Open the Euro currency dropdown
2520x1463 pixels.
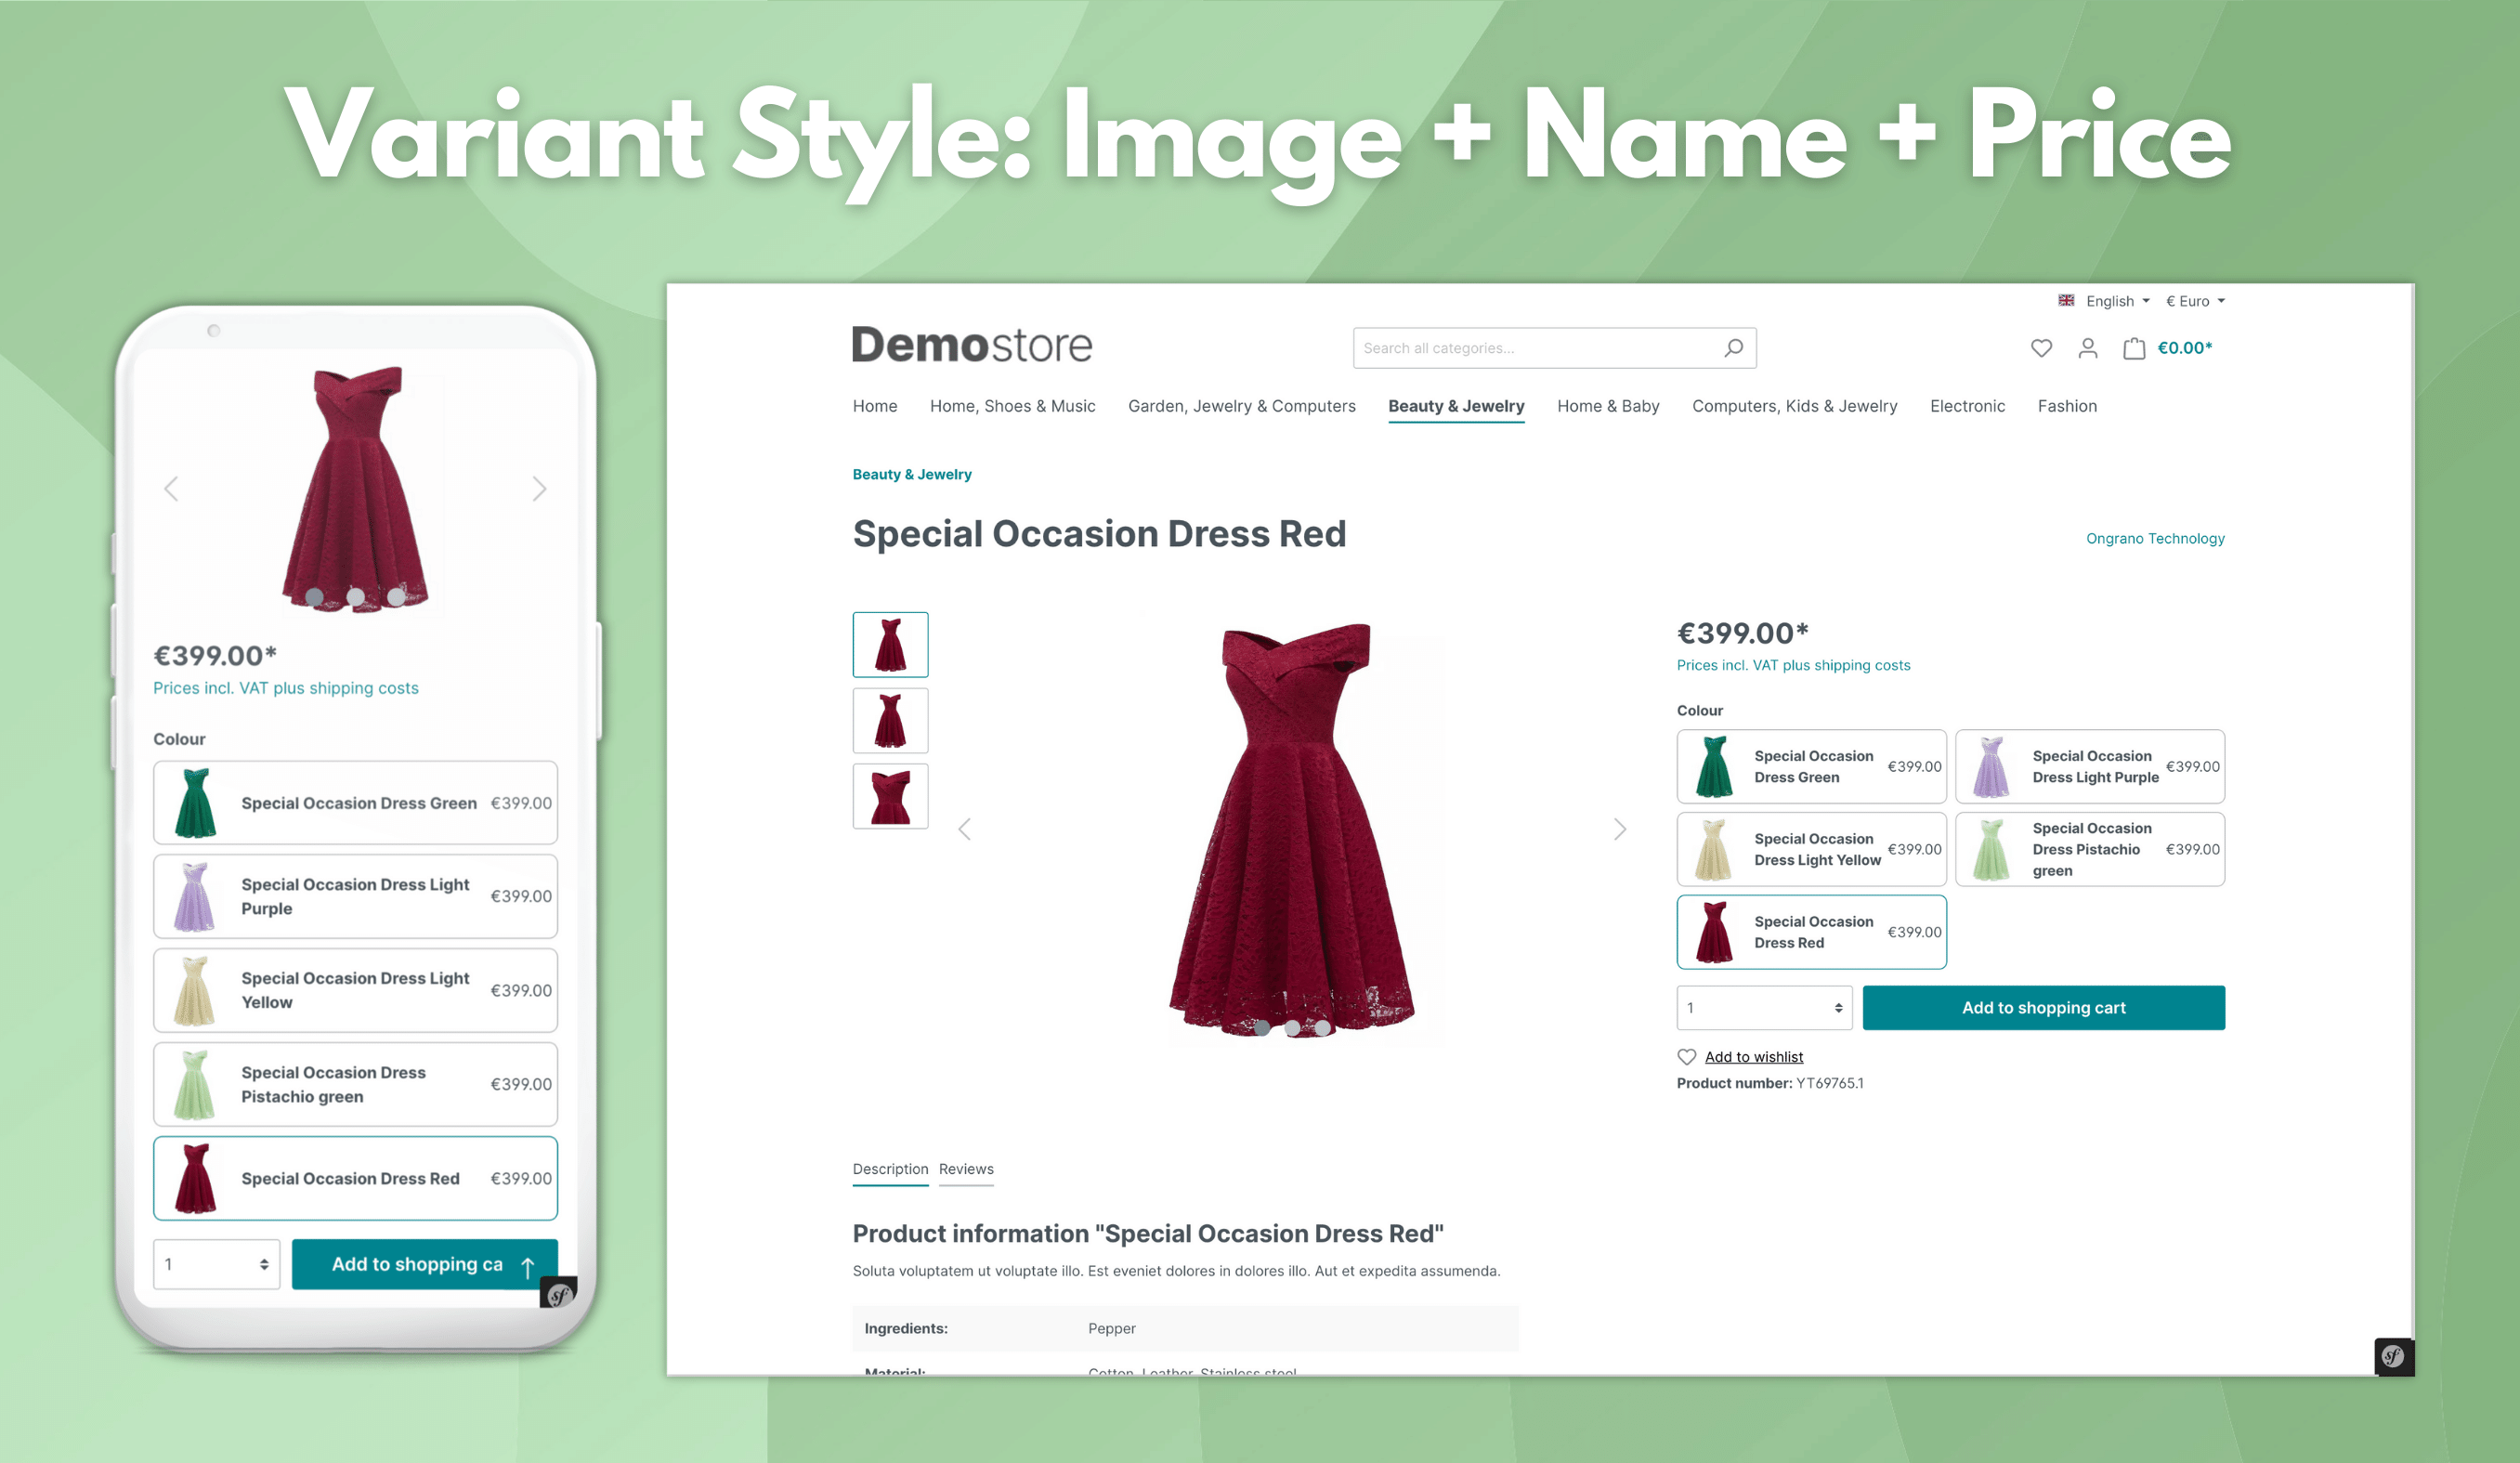click(2195, 301)
